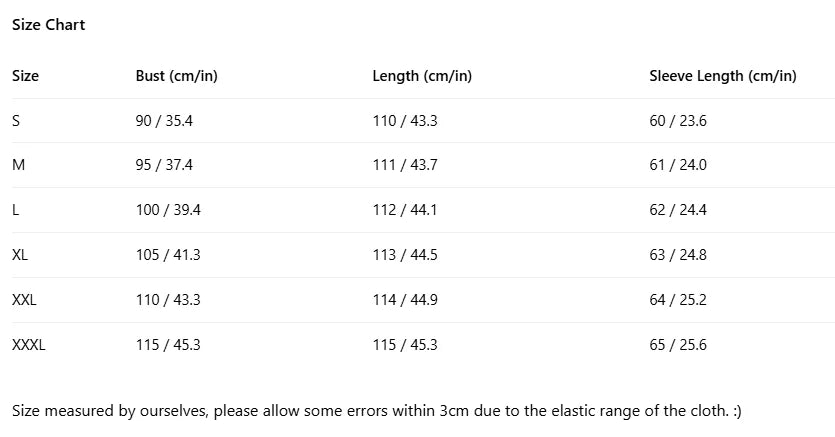Image resolution: width=835 pixels, height=437 pixels.
Task: Click the Bust (cm/in) column header
Action: click(176, 76)
